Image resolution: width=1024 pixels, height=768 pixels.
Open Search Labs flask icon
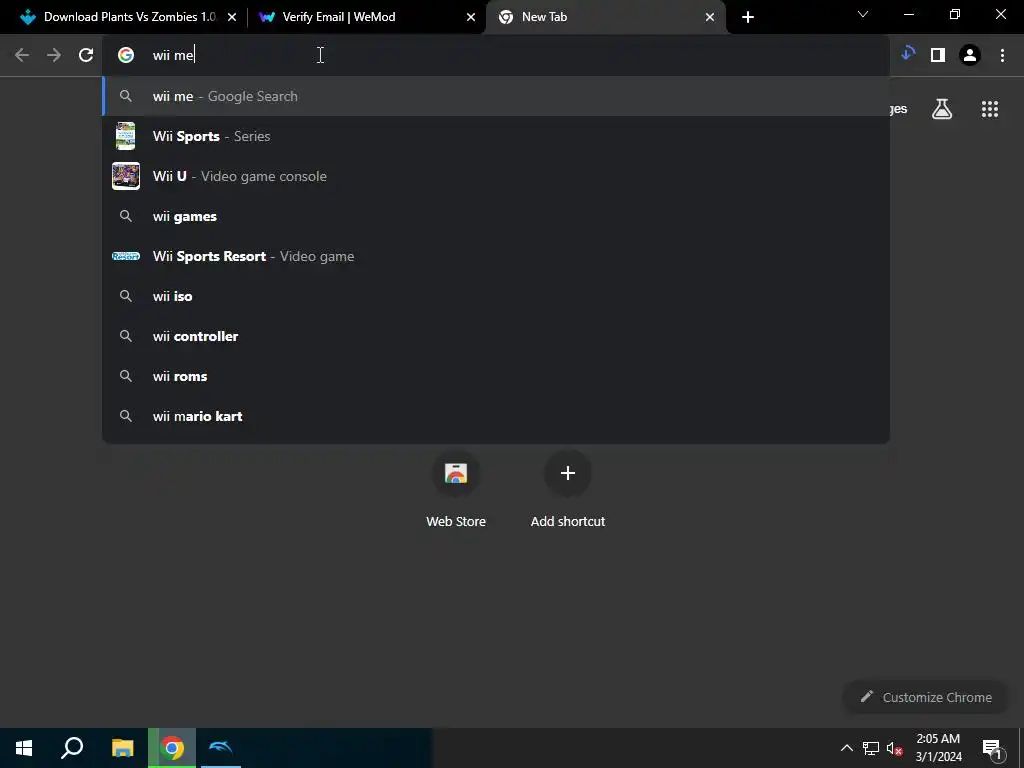tap(942, 109)
